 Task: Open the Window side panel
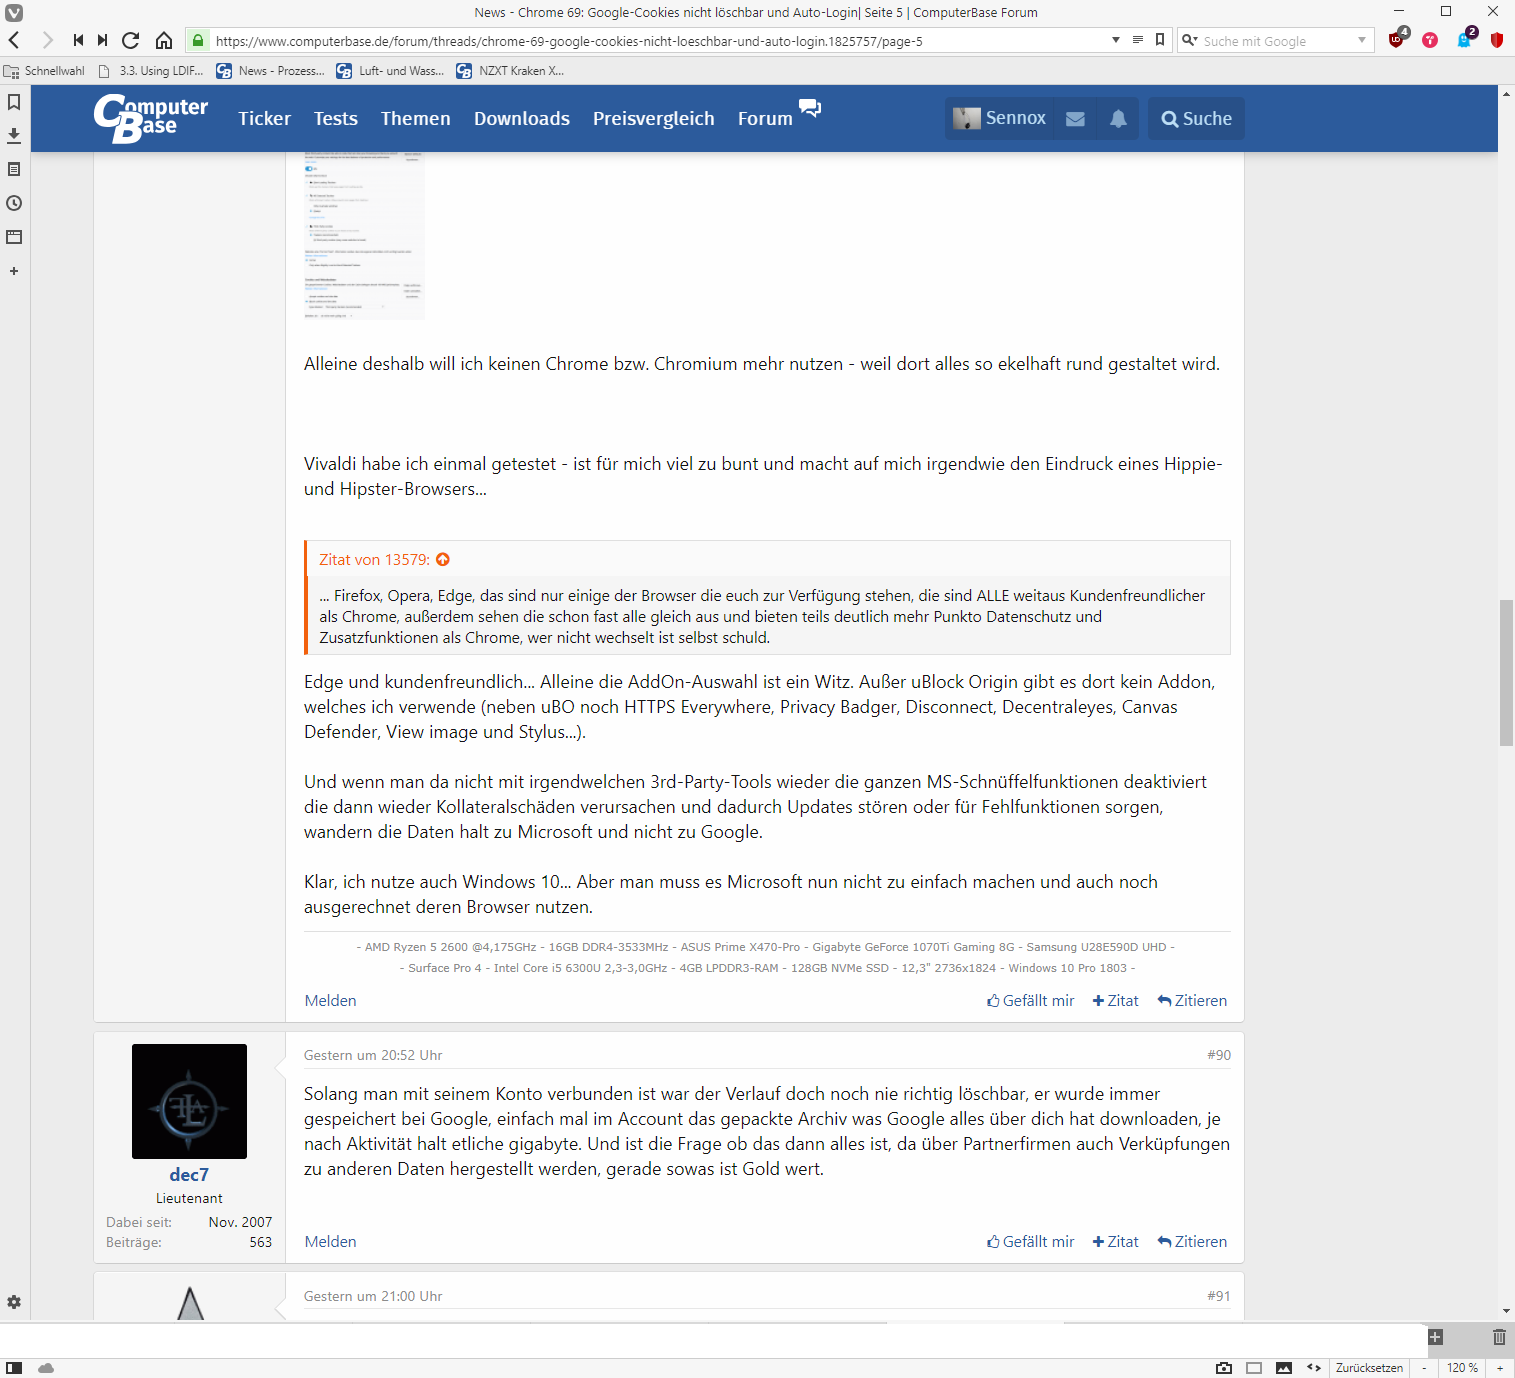click(x=14, y=237)
